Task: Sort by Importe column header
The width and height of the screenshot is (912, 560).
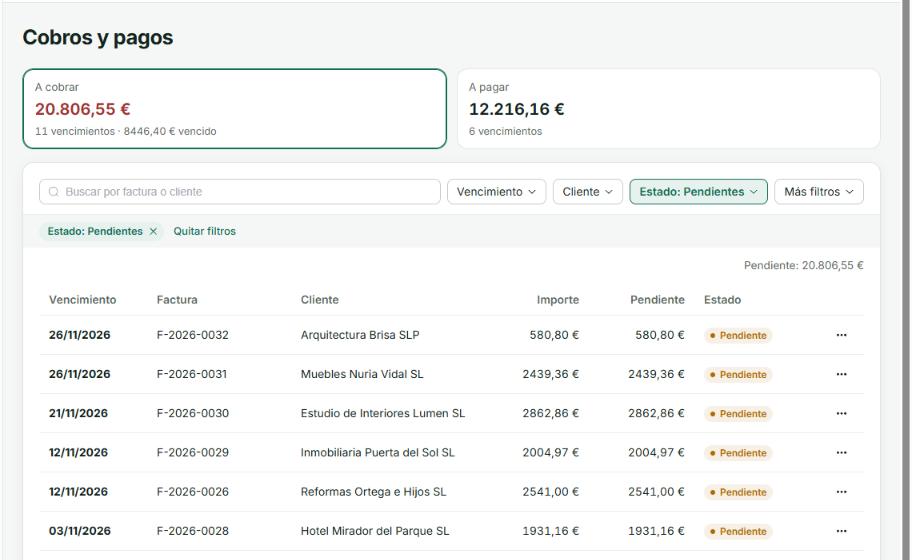Action: (557, 300)
